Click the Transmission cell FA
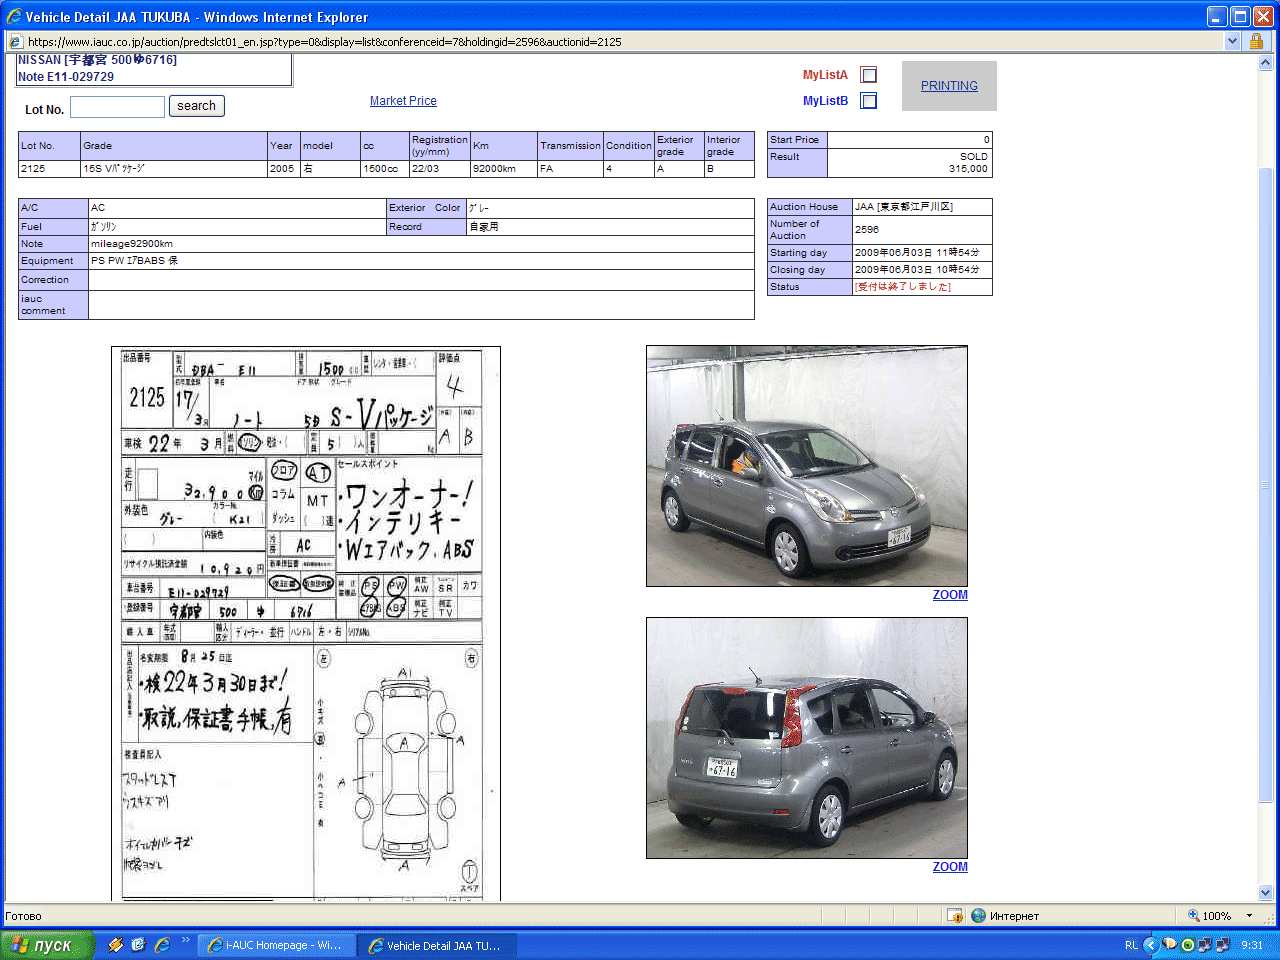Image resolution: width=1280 pixels, height=960 pixels. [x=570, y=169]
